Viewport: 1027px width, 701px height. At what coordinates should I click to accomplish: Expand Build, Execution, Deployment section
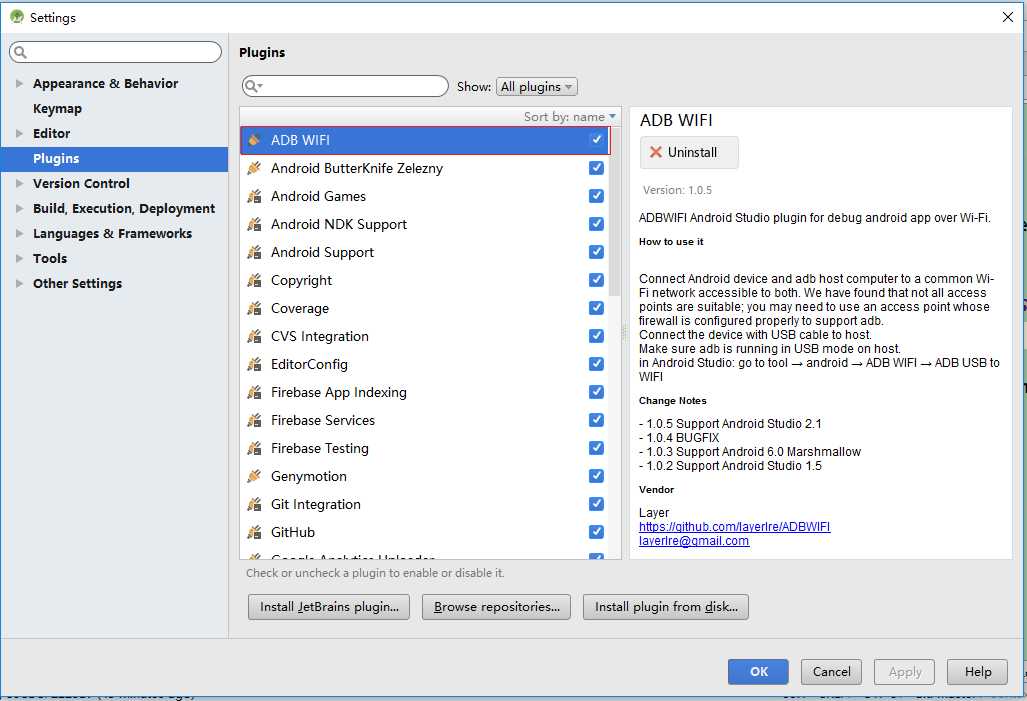19,208
